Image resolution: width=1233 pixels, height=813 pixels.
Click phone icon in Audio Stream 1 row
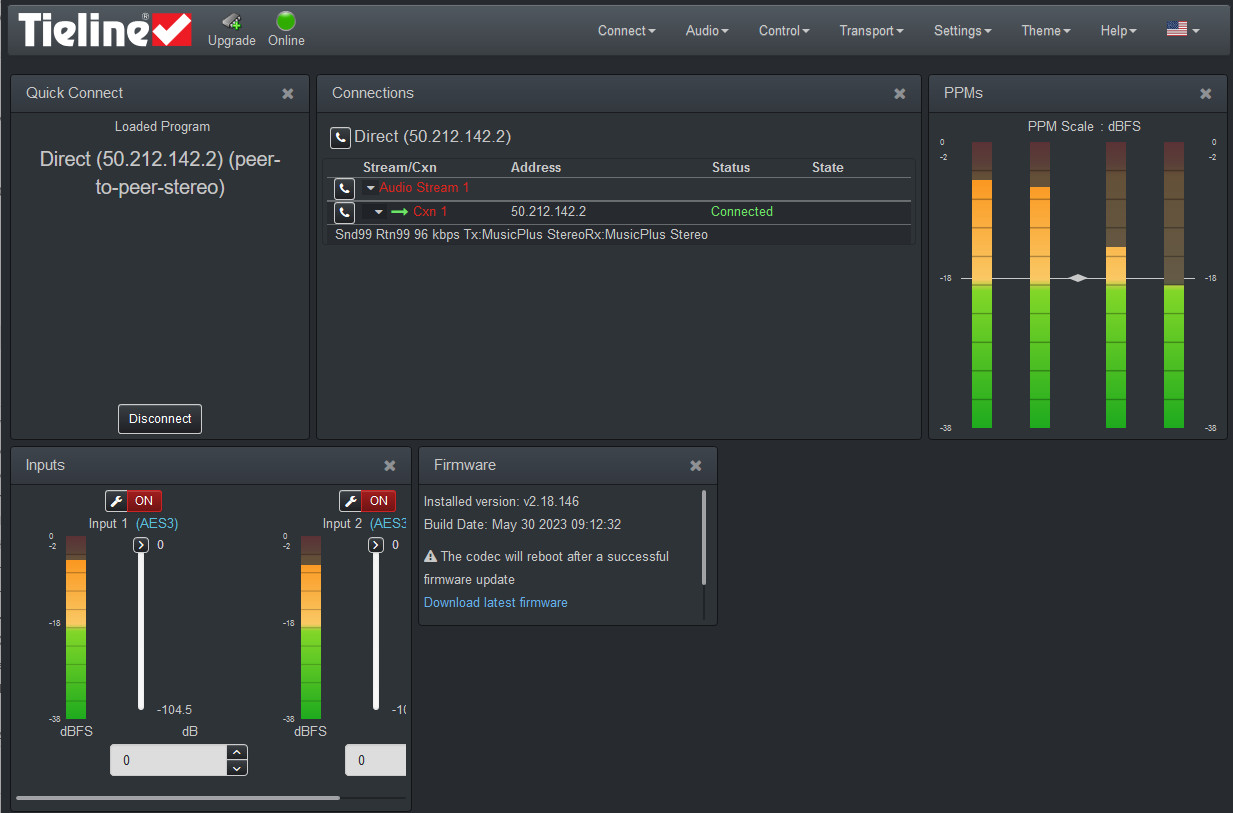344,188
